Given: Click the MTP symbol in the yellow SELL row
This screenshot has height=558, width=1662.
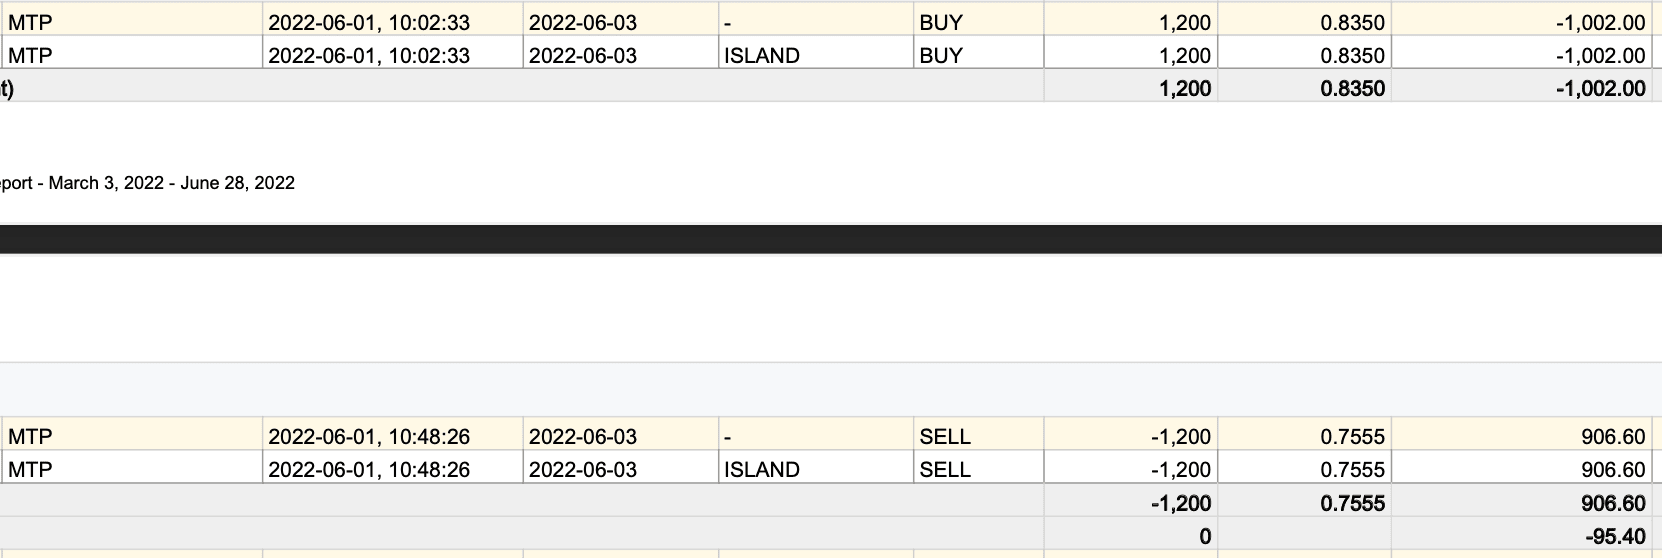Looking at the screenshot, I should (30, 437).
